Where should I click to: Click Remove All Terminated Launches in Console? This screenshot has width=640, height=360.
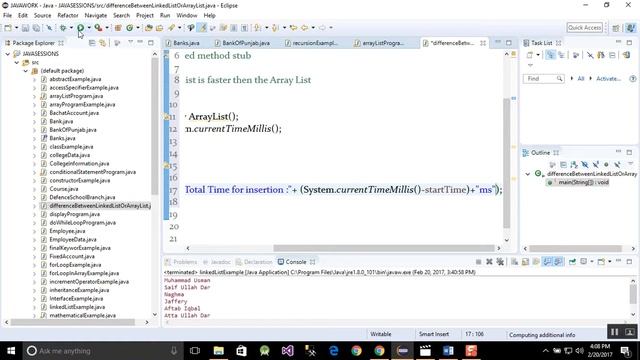500,262
